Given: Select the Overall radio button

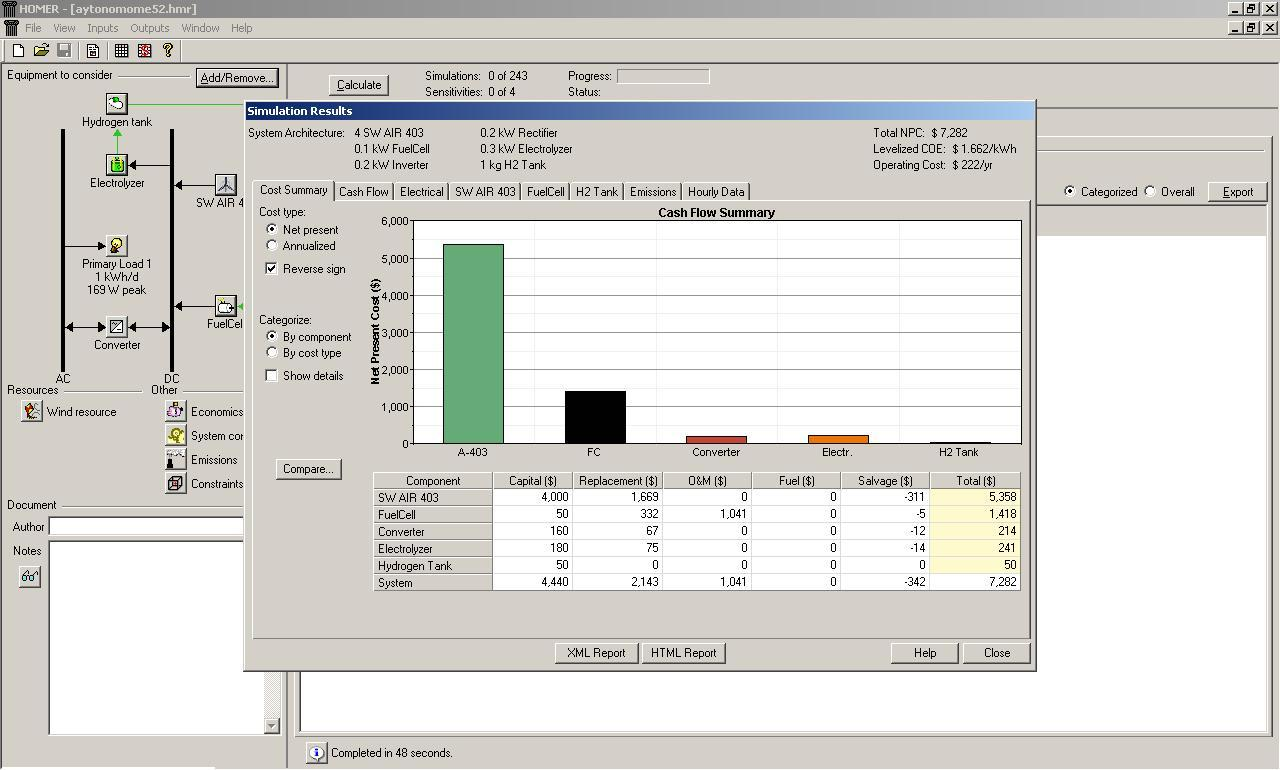Looking at the screenshot, I should [1150, 191].
